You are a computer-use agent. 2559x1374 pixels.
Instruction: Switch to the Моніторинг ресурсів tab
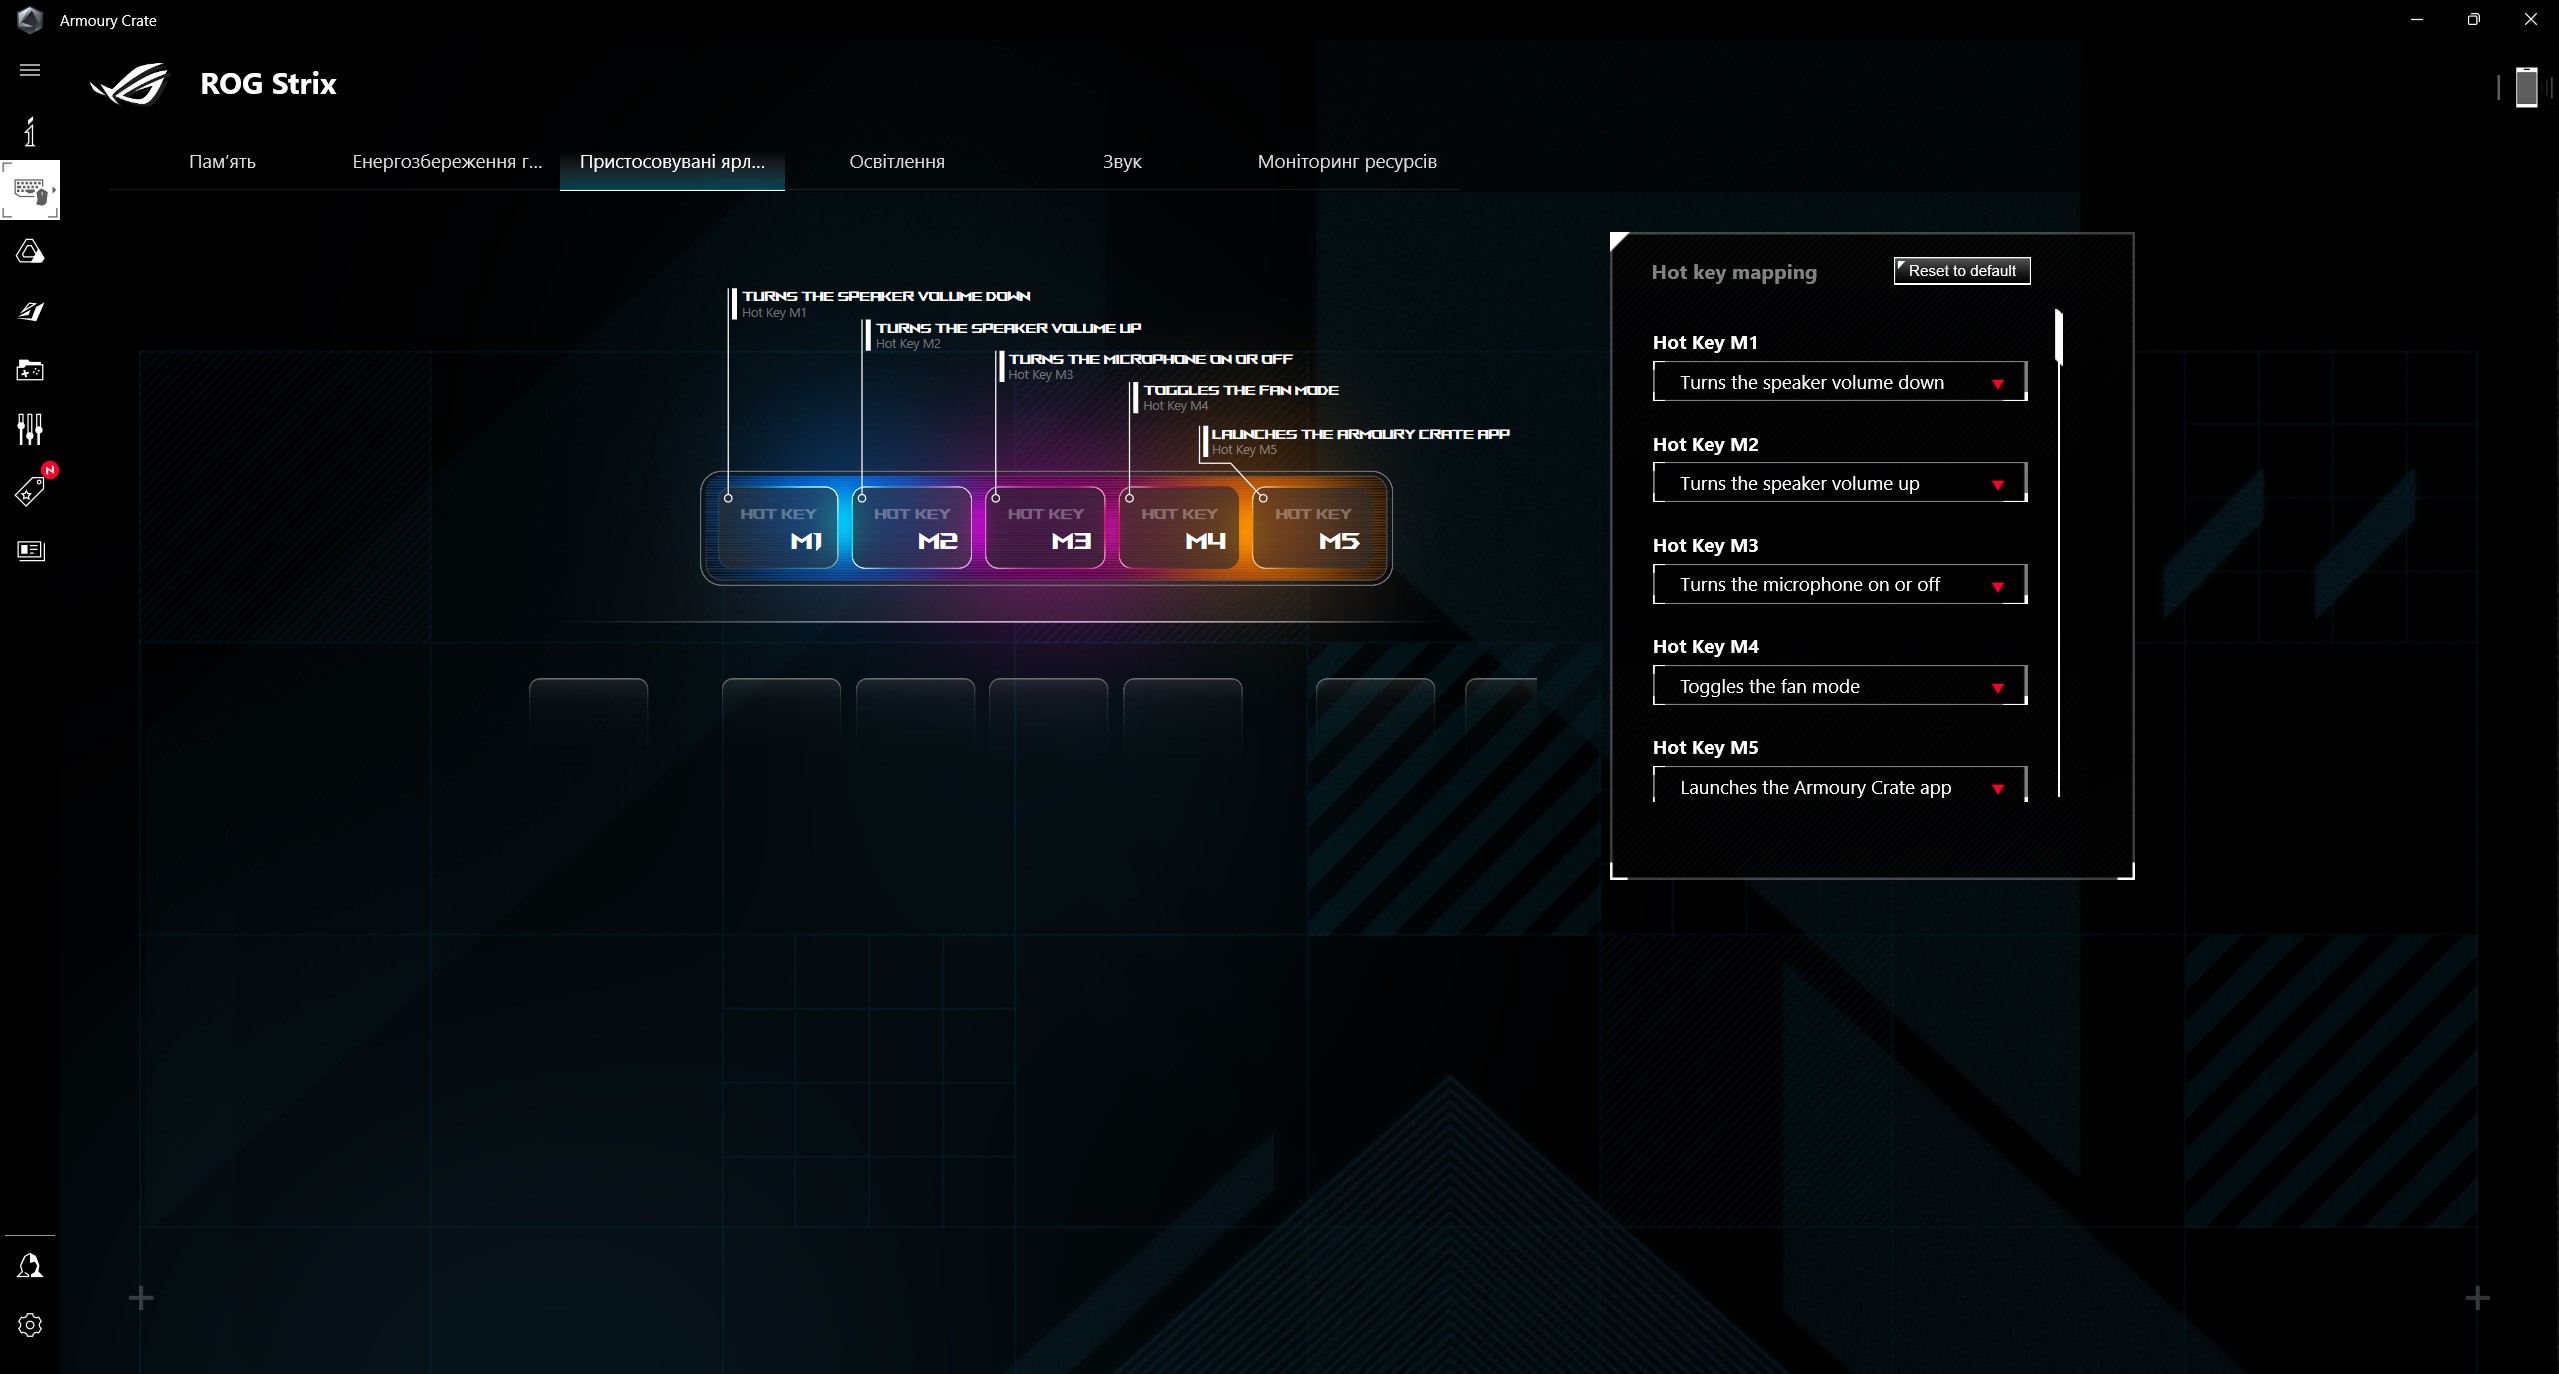click(1346, 162)
